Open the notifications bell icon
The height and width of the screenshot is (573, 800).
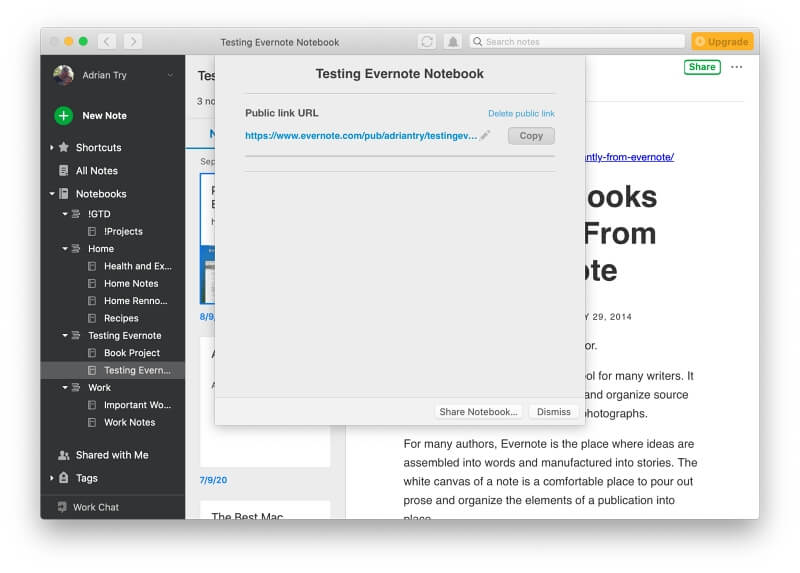tap(453, 41)
